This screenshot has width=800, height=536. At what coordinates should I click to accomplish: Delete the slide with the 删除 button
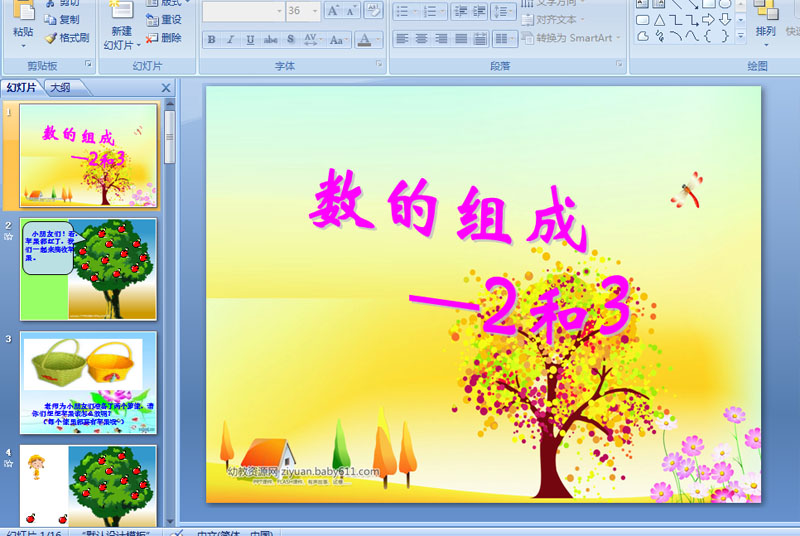pyautogui.click(x=163, y=38)
